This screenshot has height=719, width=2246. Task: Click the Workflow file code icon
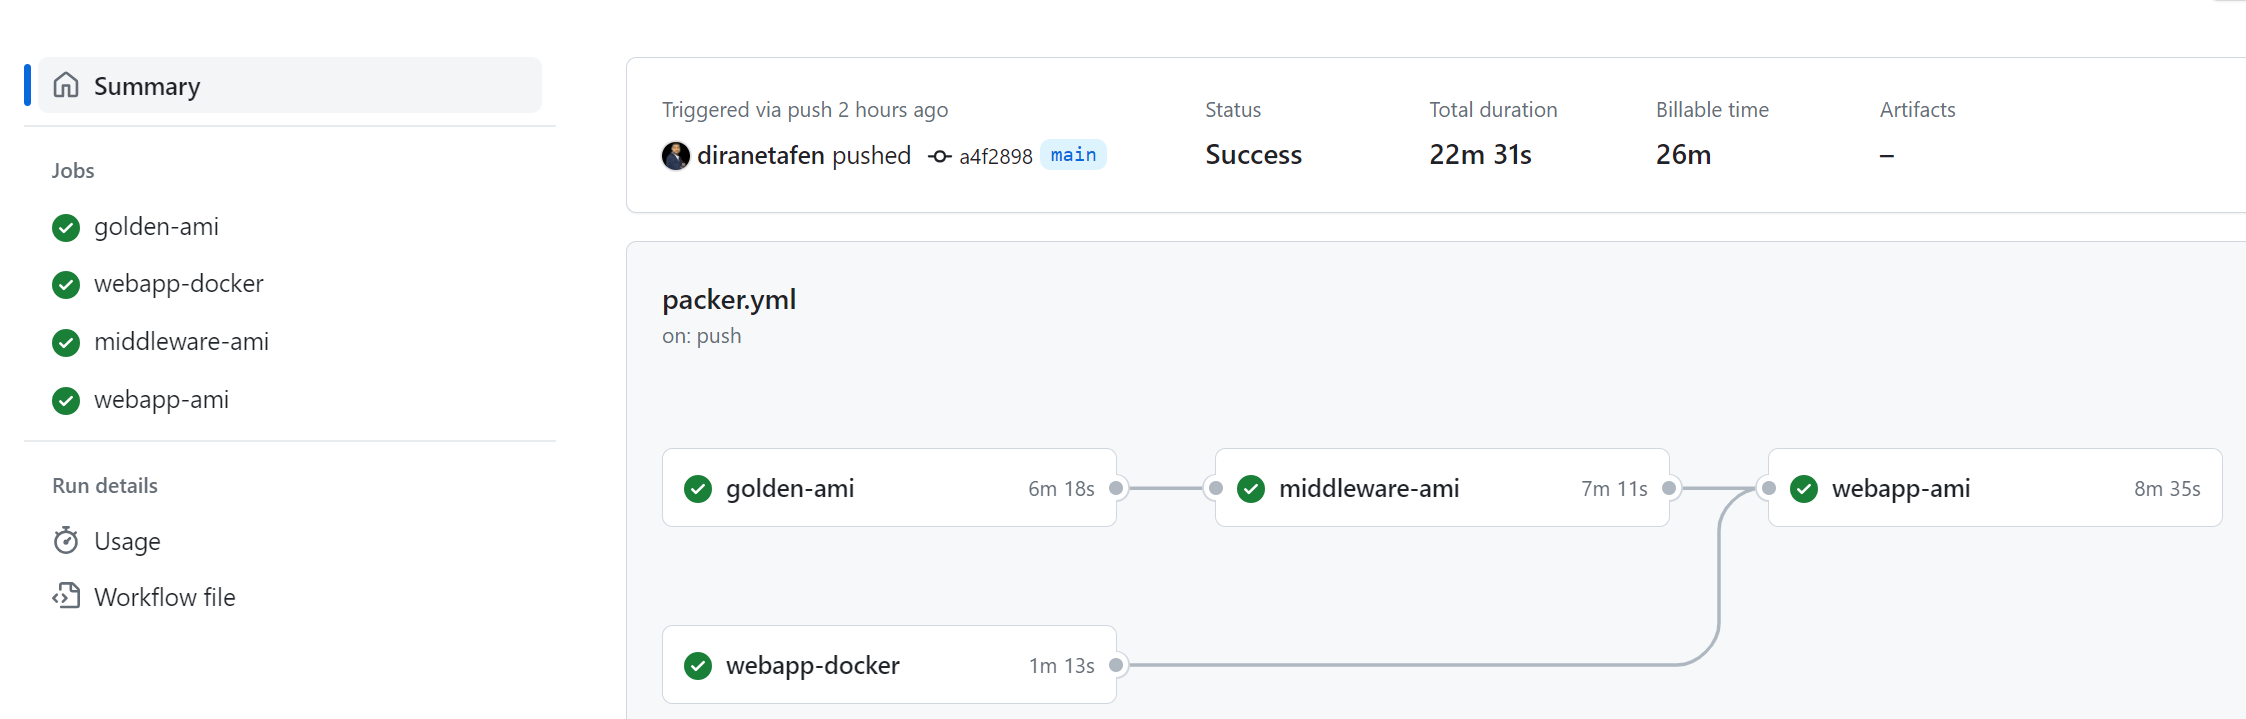66,596
